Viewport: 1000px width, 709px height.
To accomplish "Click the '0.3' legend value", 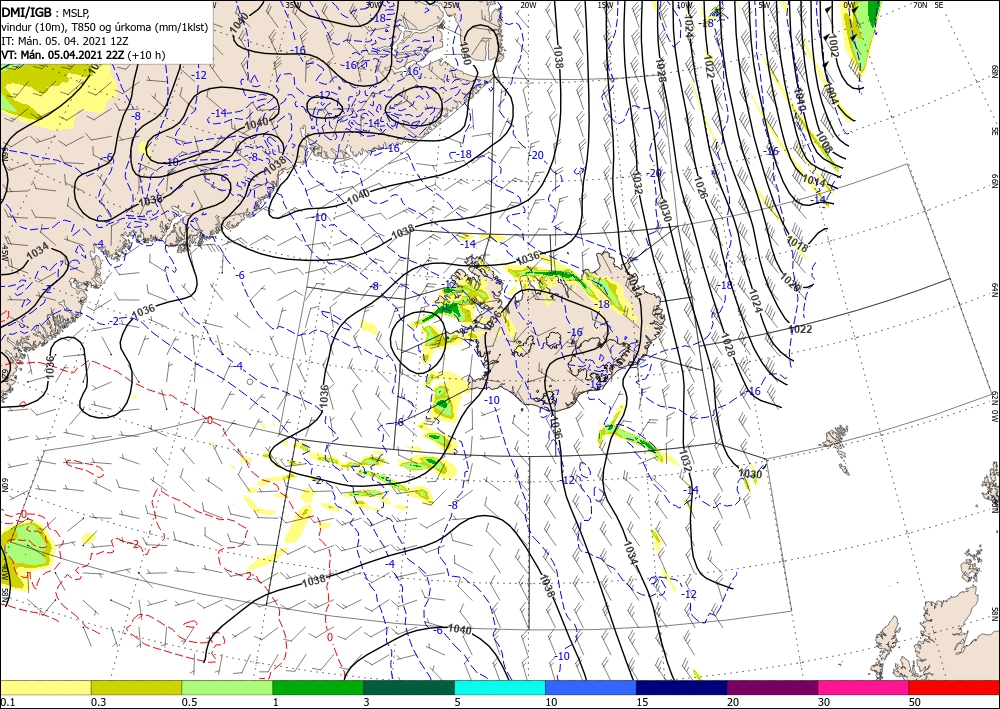I will [98, 702].
